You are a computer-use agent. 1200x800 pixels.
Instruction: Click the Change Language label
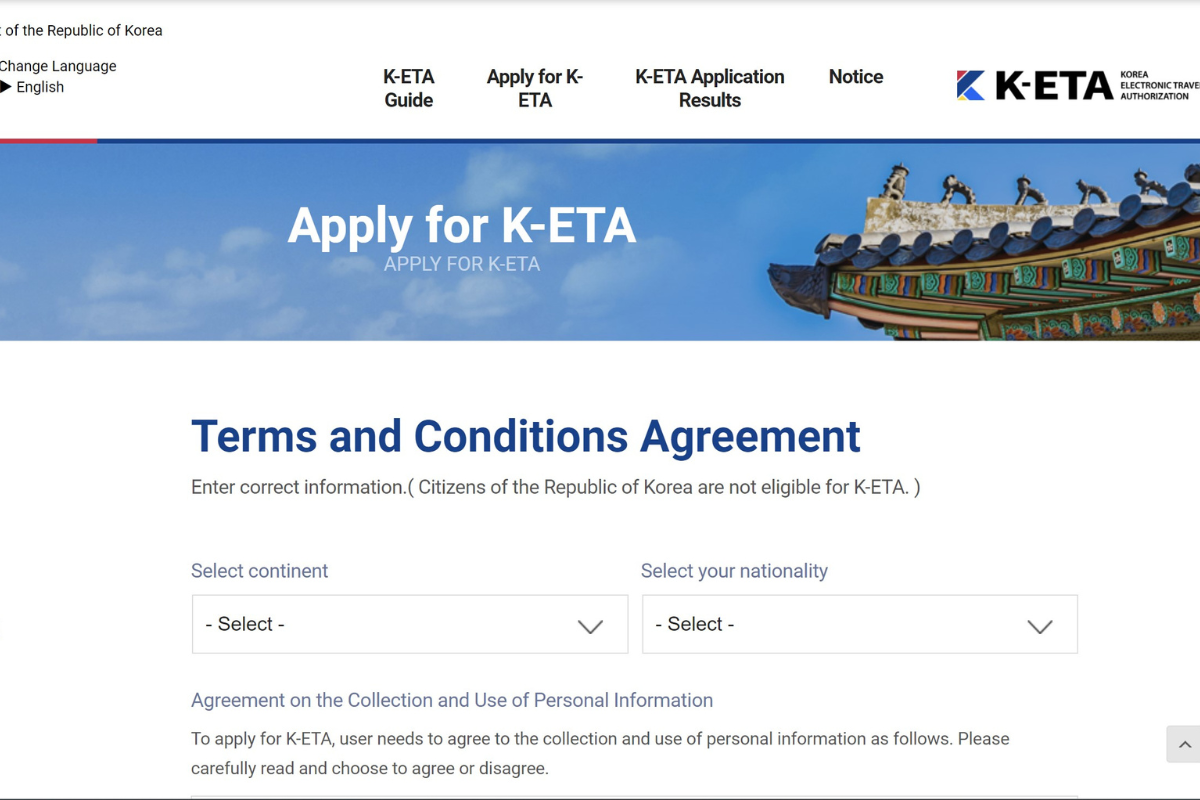pyautogui.click(x=58, y=66)
